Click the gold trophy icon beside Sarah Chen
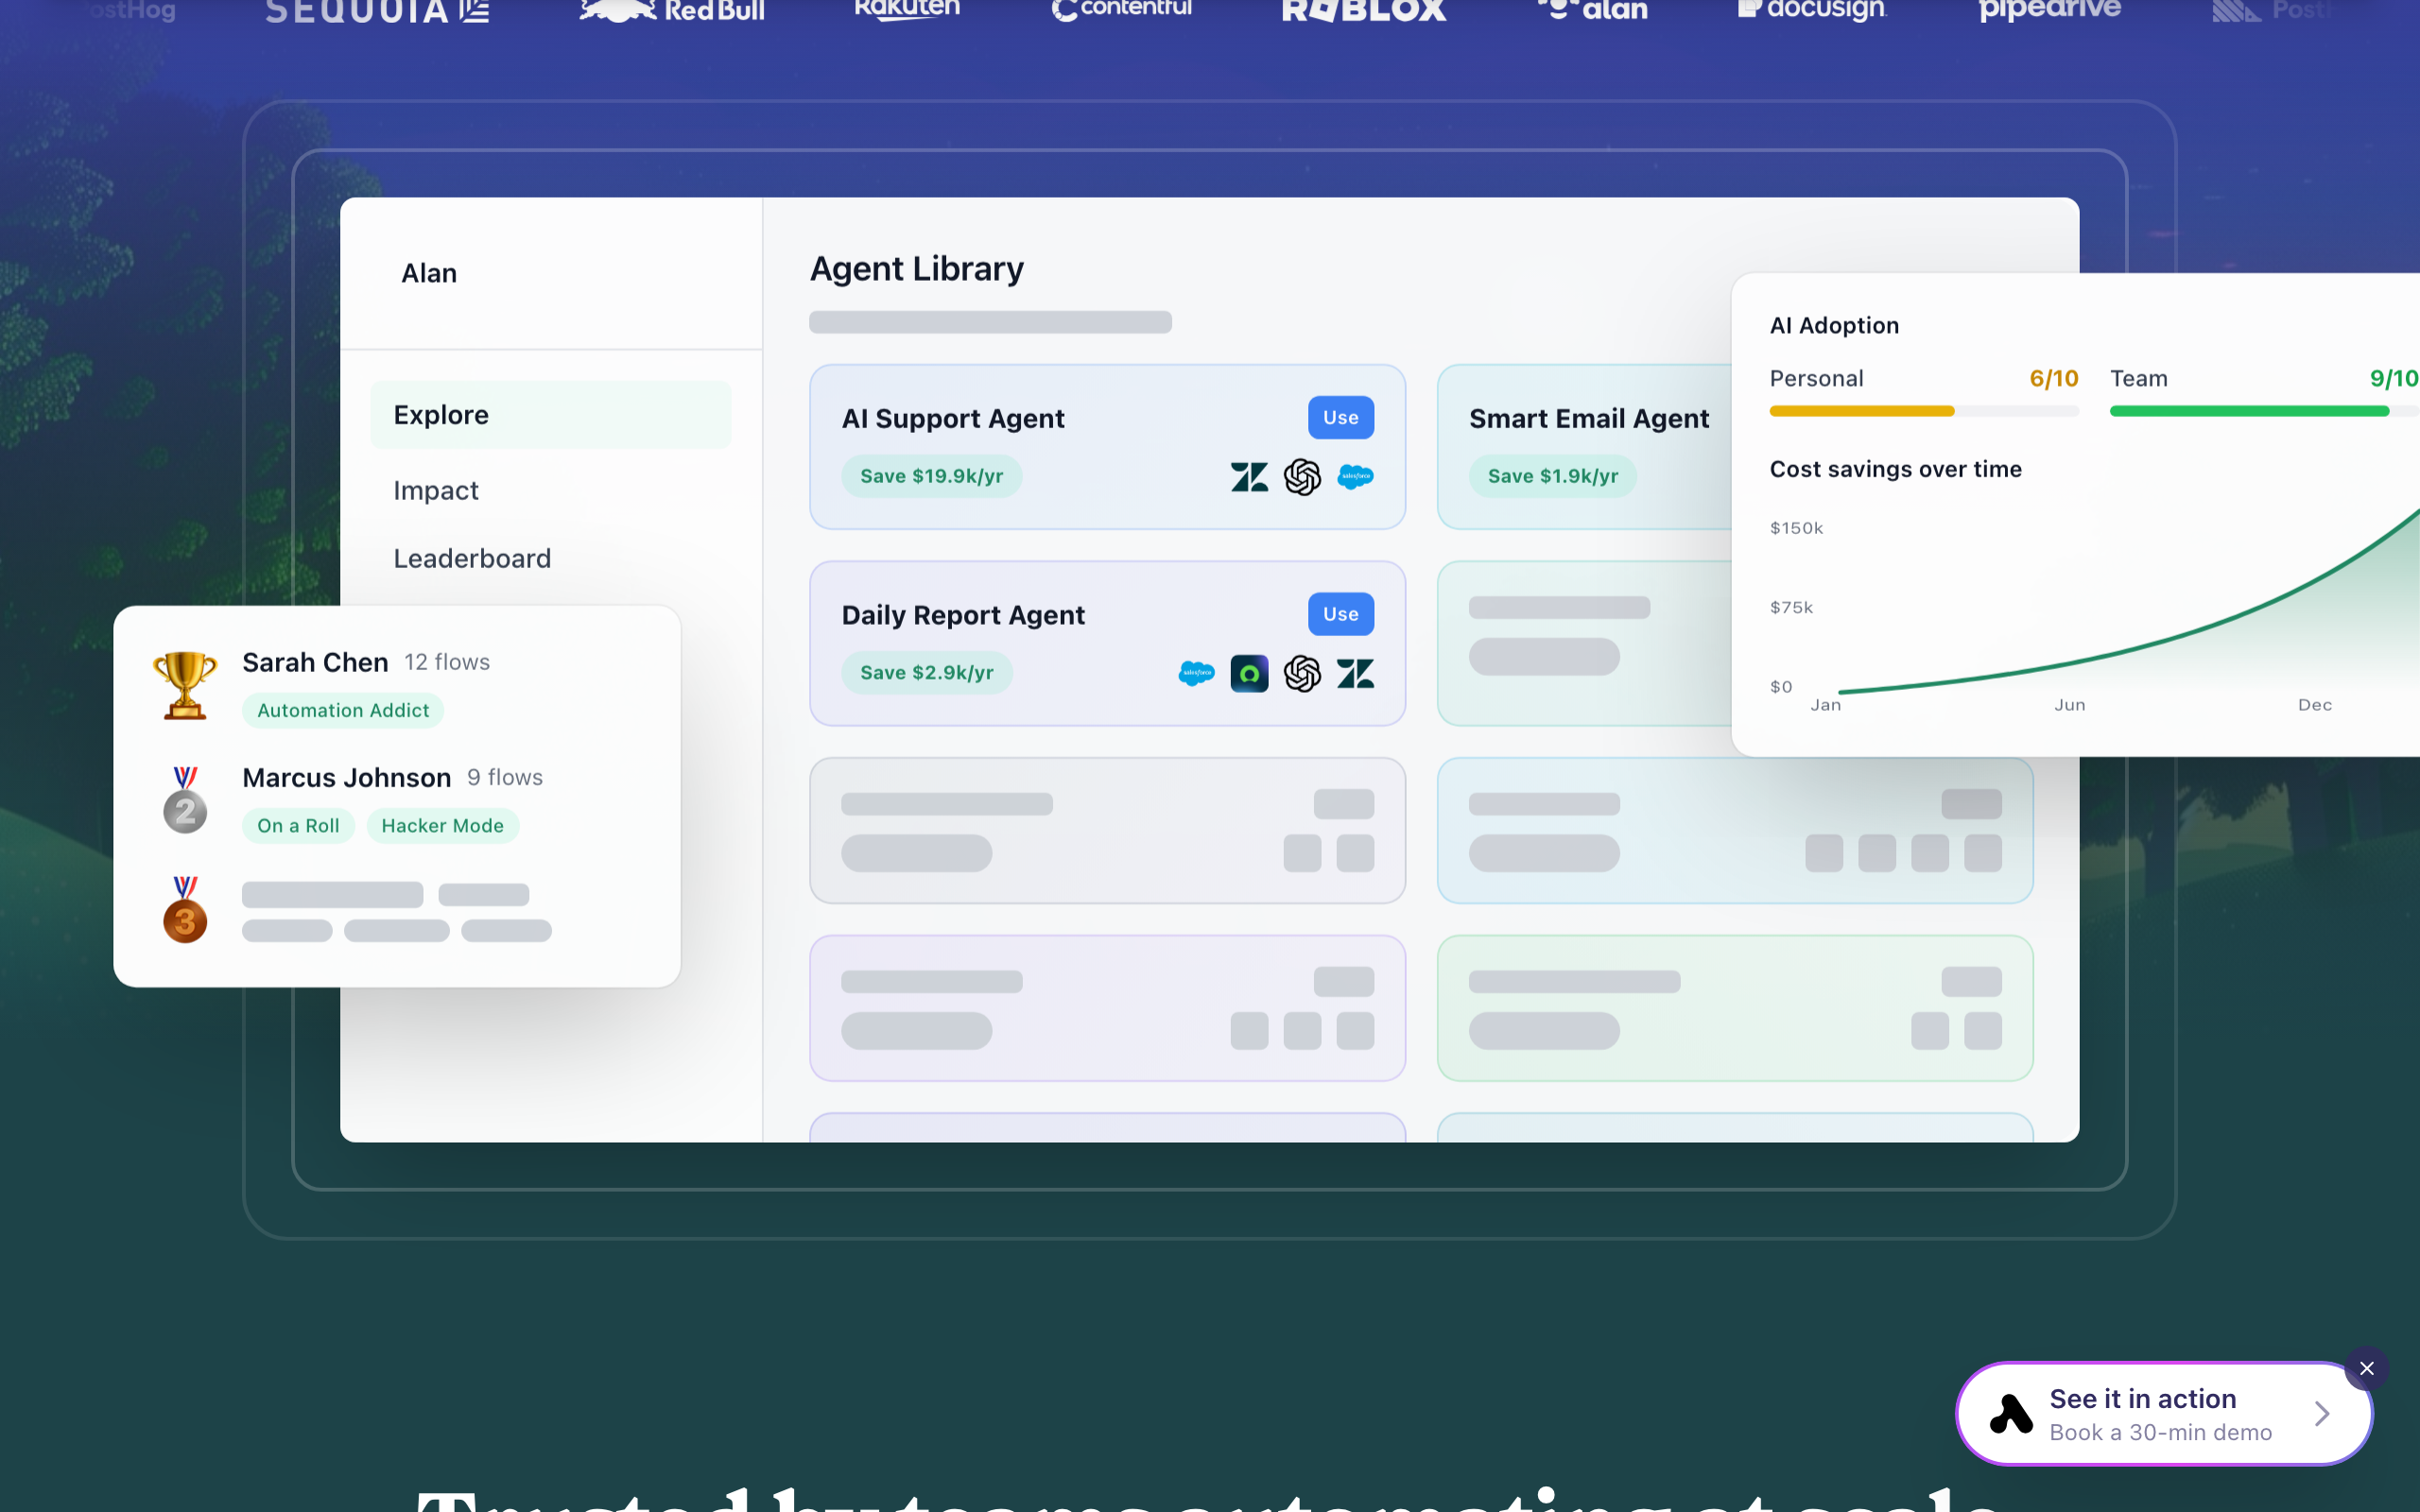 point(185,685)
